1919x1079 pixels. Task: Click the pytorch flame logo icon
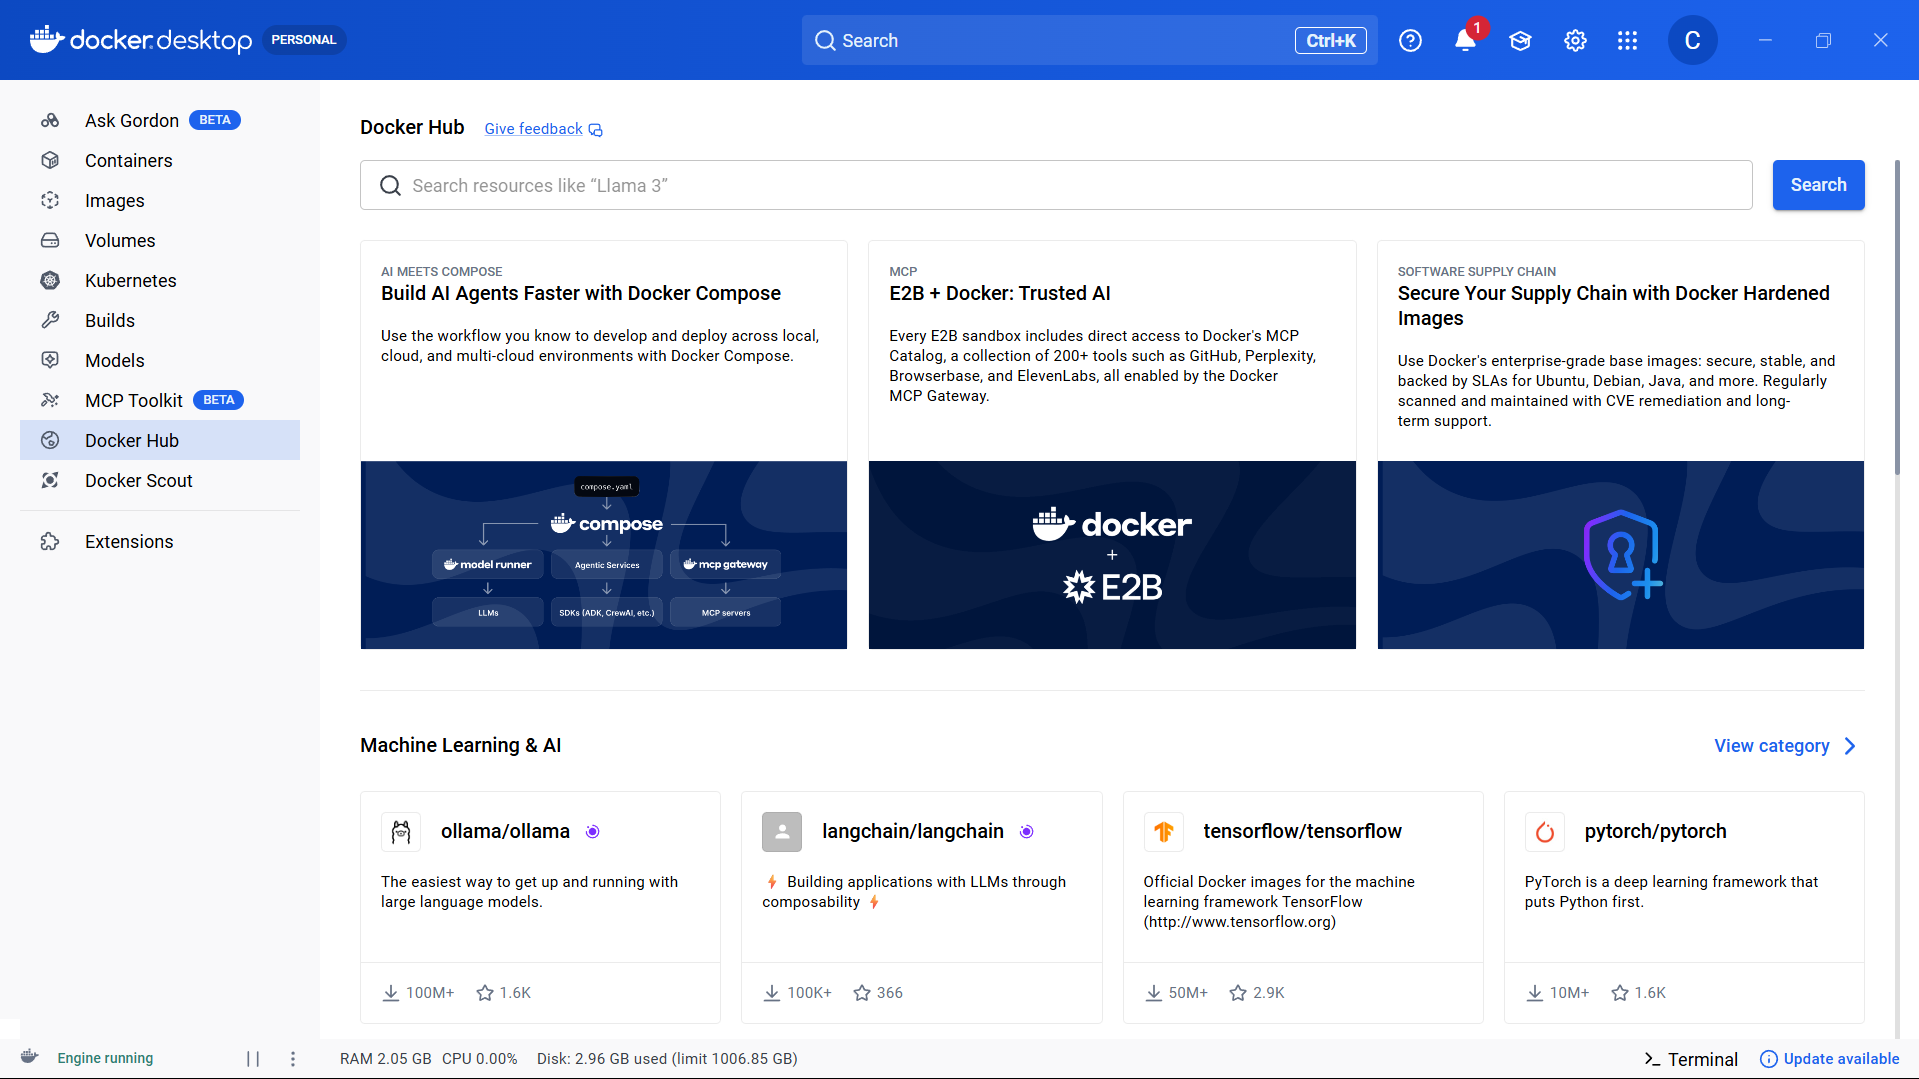point(1545,831)
